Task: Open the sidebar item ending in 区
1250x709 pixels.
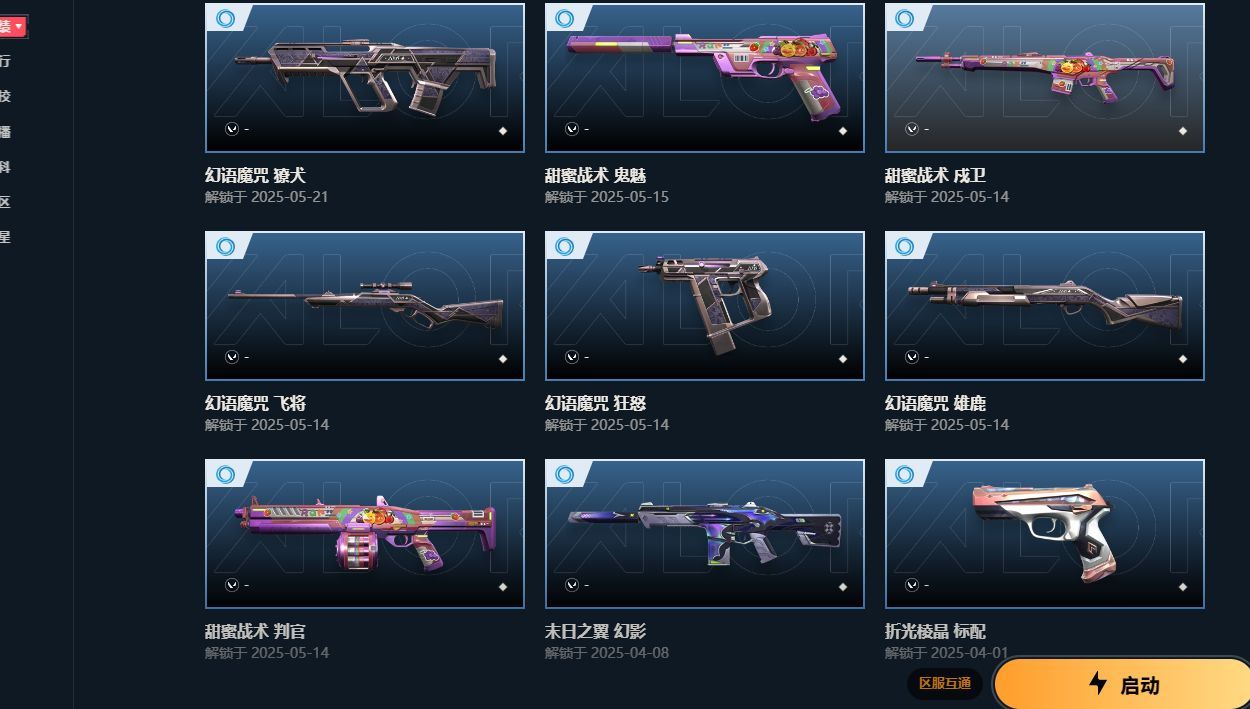Action: [x=5, y=202]
